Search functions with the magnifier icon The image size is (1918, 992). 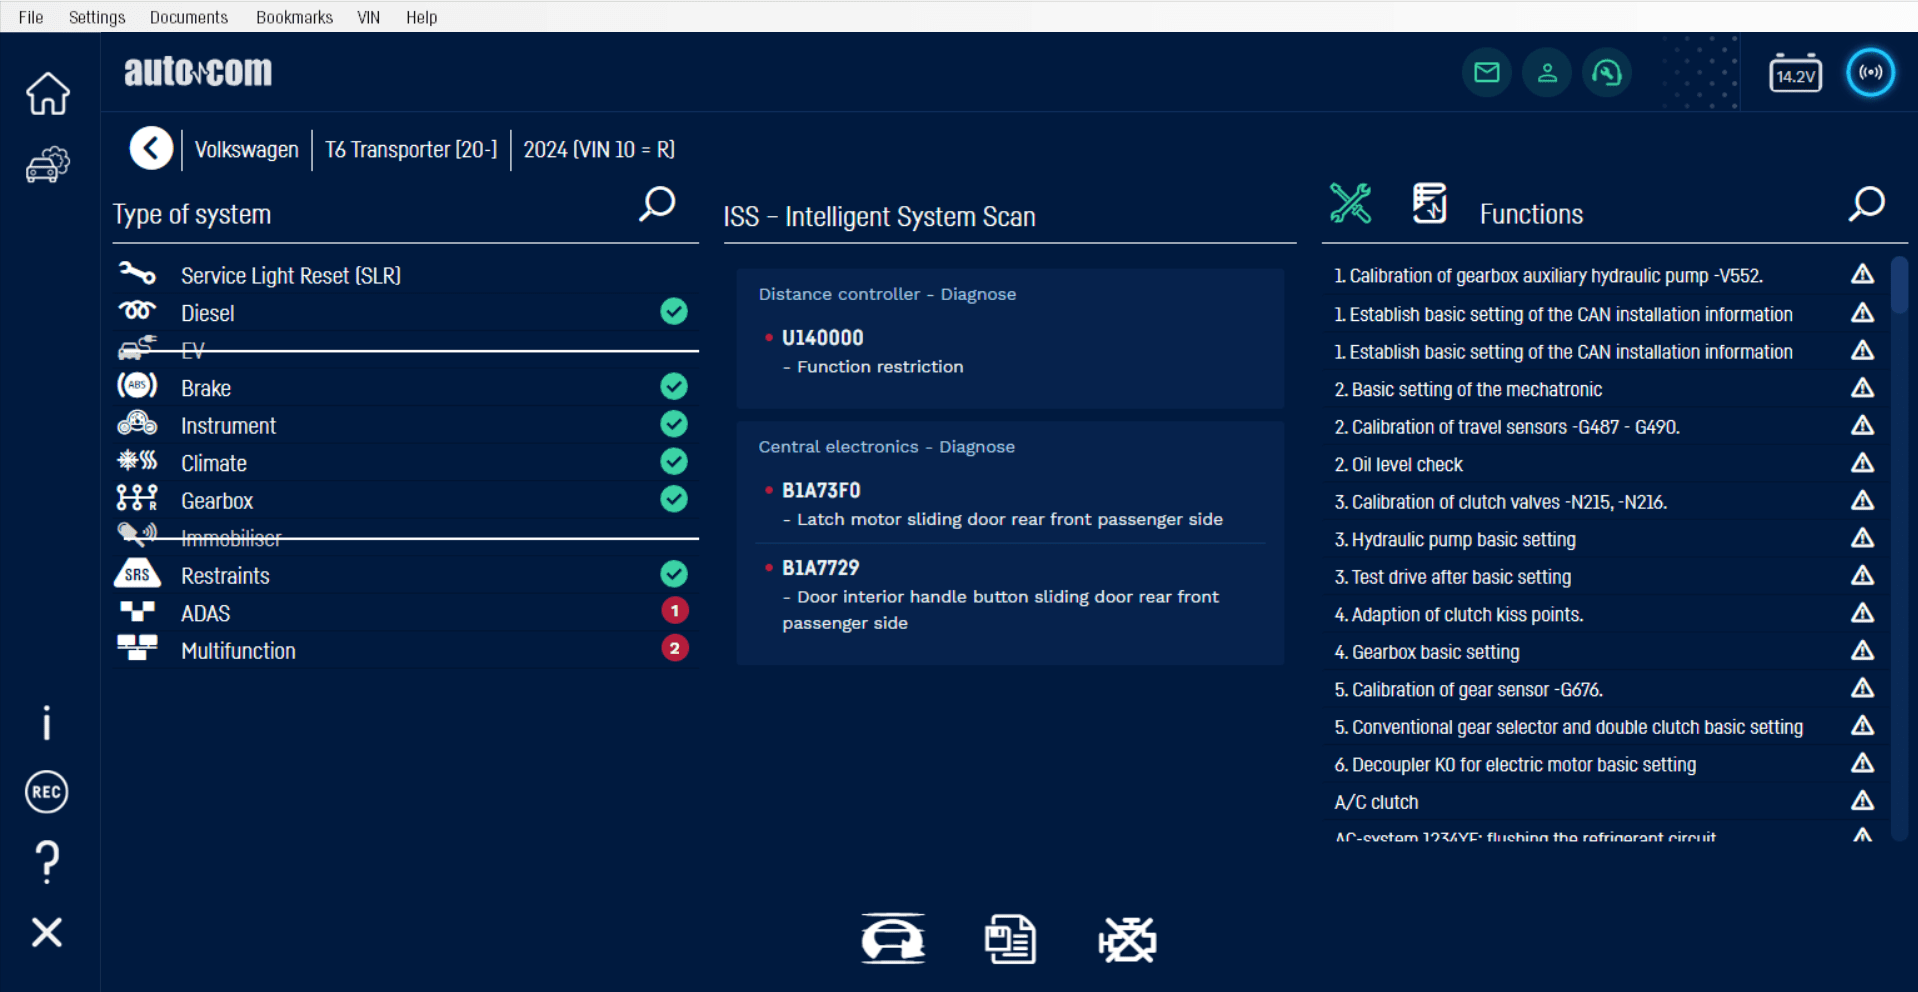pos(1866,205)
